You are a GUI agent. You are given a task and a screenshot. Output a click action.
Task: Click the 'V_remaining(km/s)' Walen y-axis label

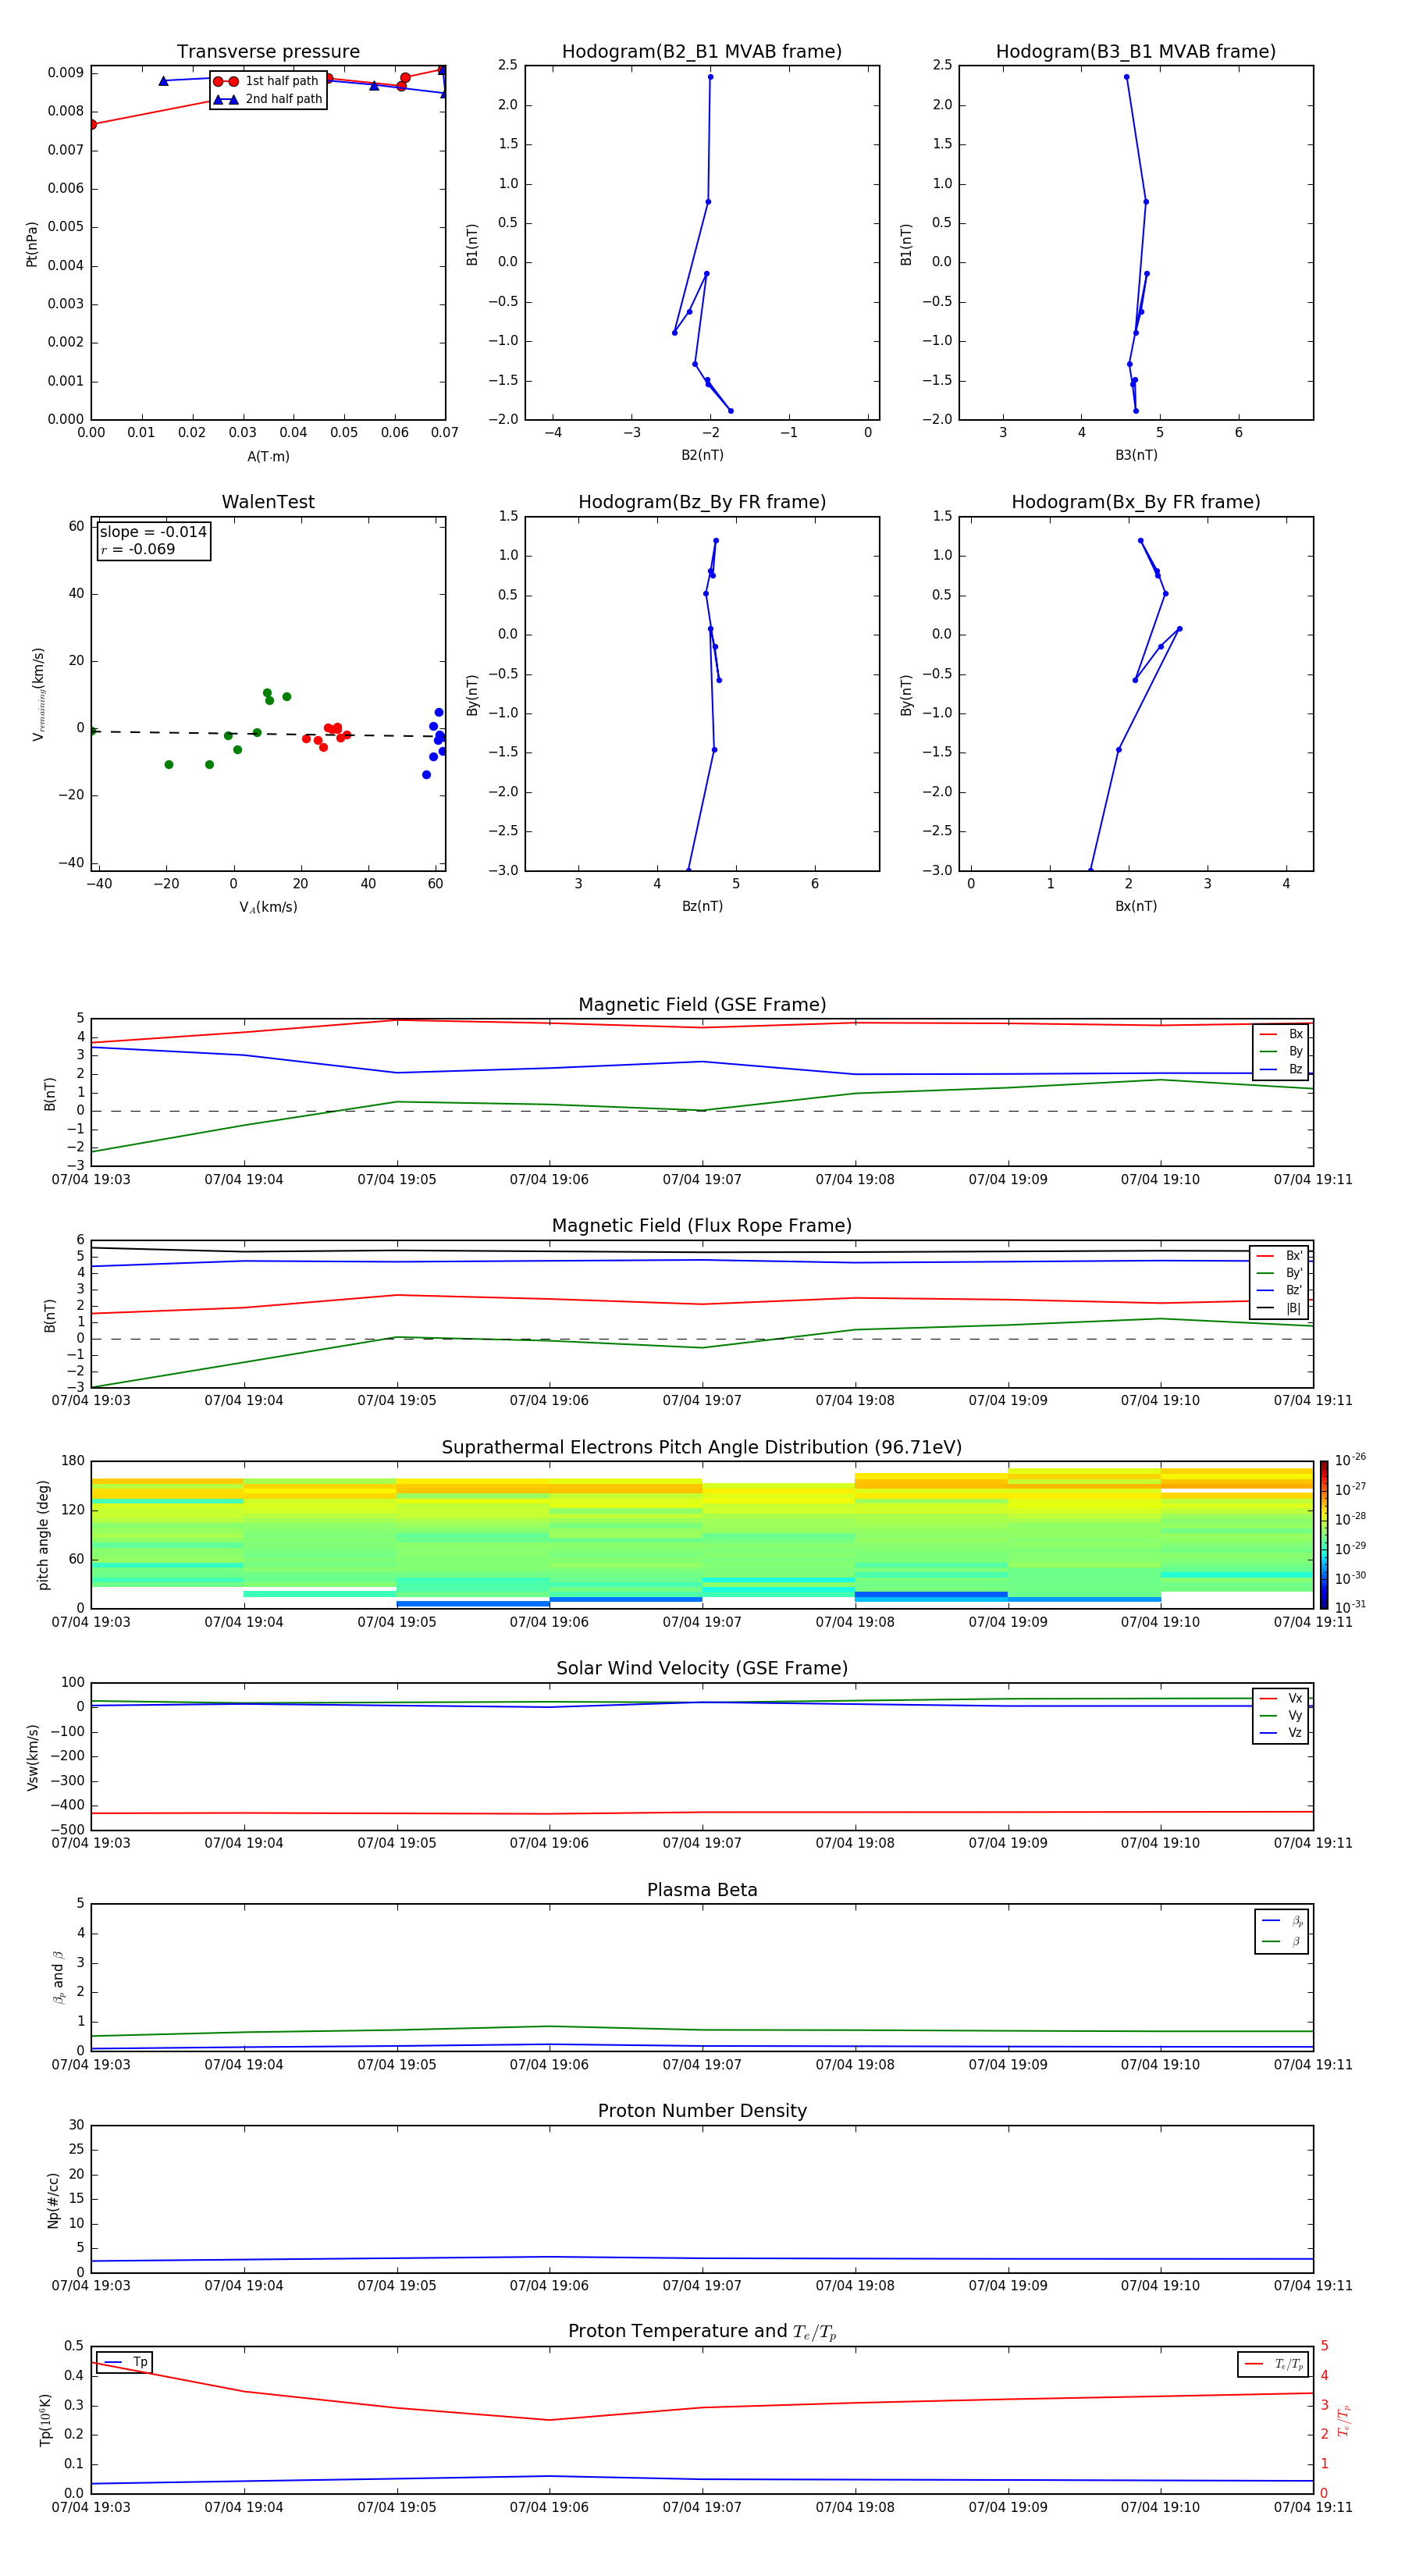(x=39, y=694)
